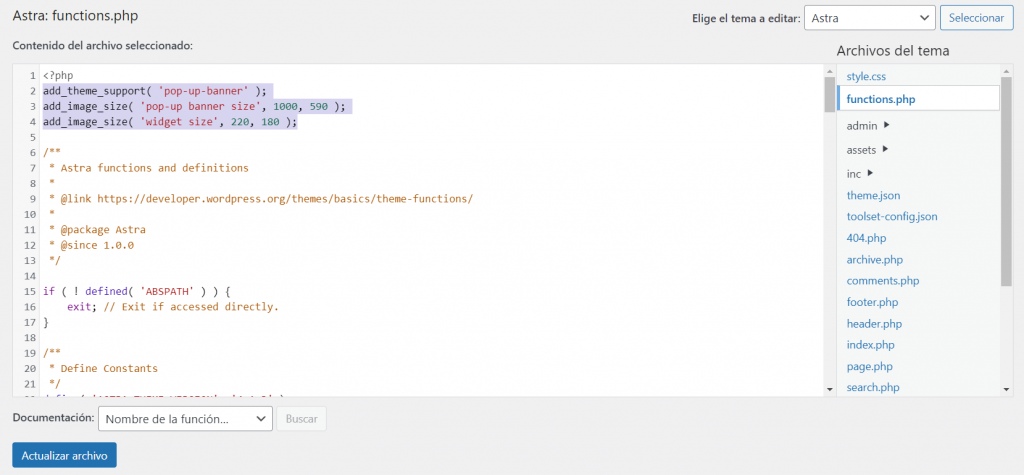Click the code editor scroll up arrow

click(x=829, y=72)
